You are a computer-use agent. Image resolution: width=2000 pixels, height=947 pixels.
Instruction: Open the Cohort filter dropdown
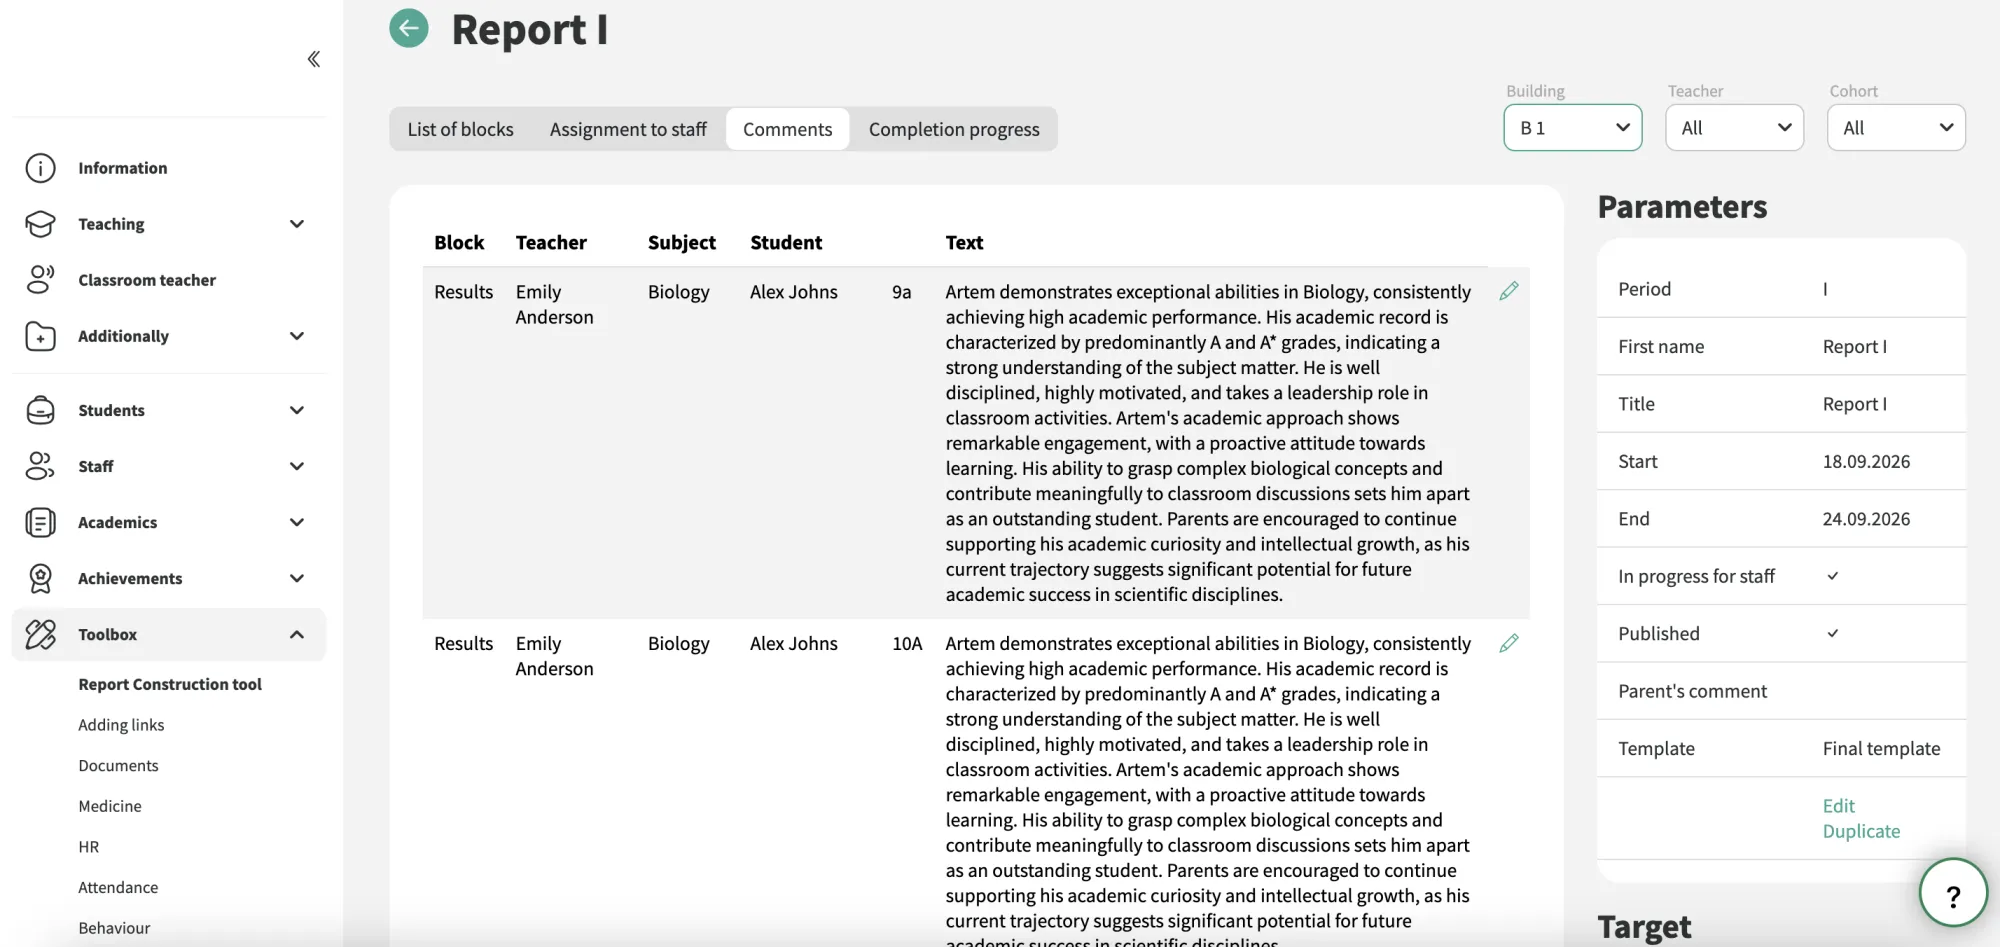[x=1896, y=128]
